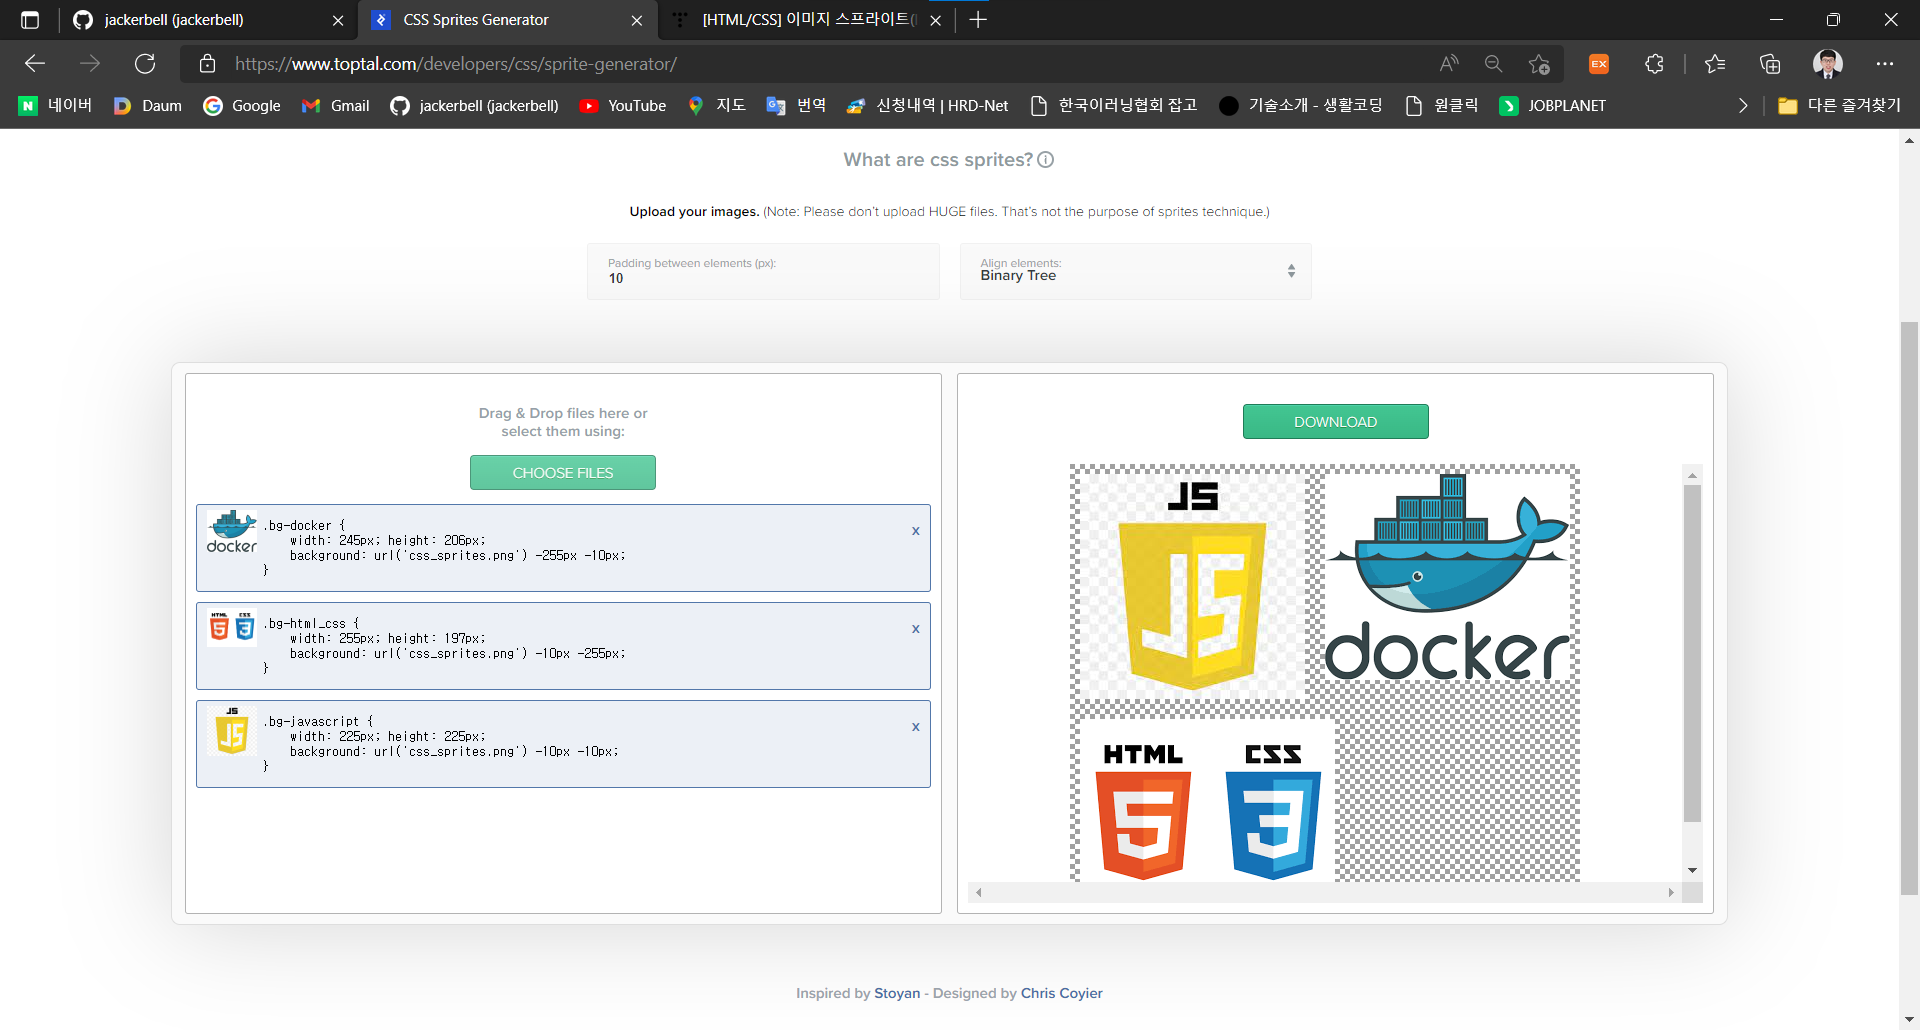The width and height of the screenshot is (1920, 1030).
Task: Click the CHOOSE FILES button
Action: coord(563,472)
